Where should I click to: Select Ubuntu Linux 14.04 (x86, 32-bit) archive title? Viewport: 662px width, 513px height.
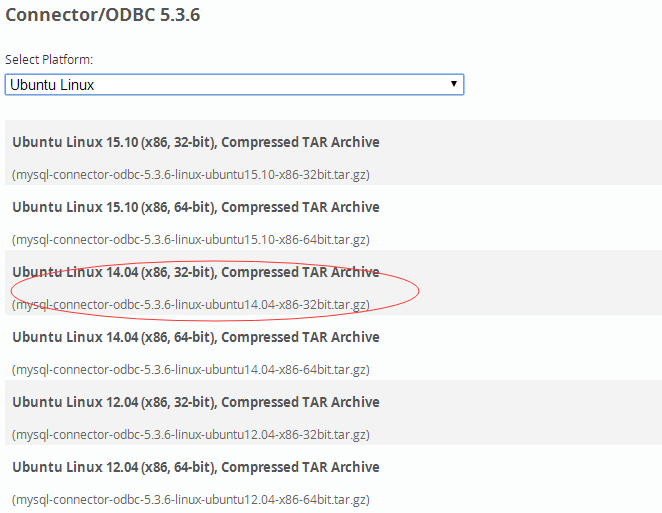point(196,272)
